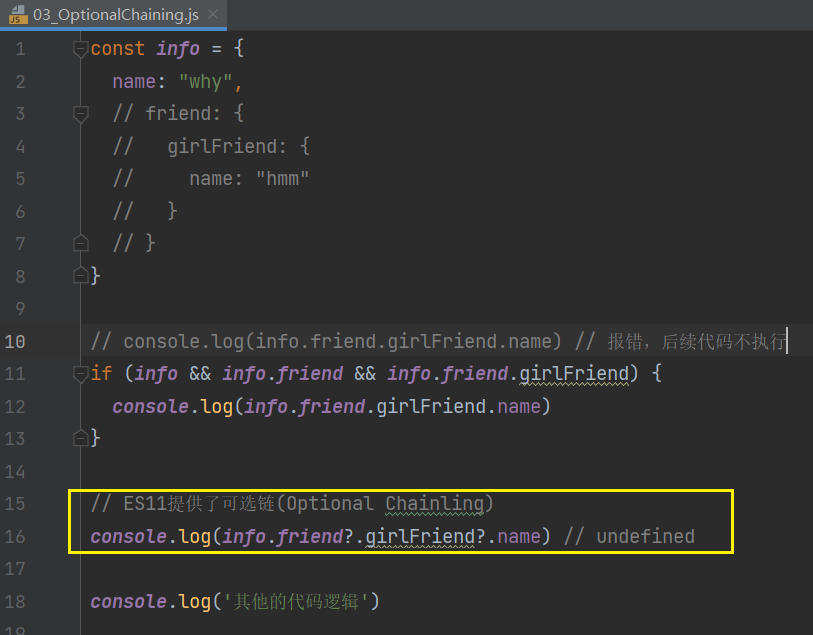813x635 pixels.
Task: Click line number 1 in the gutter
Action: click(20, 49)
